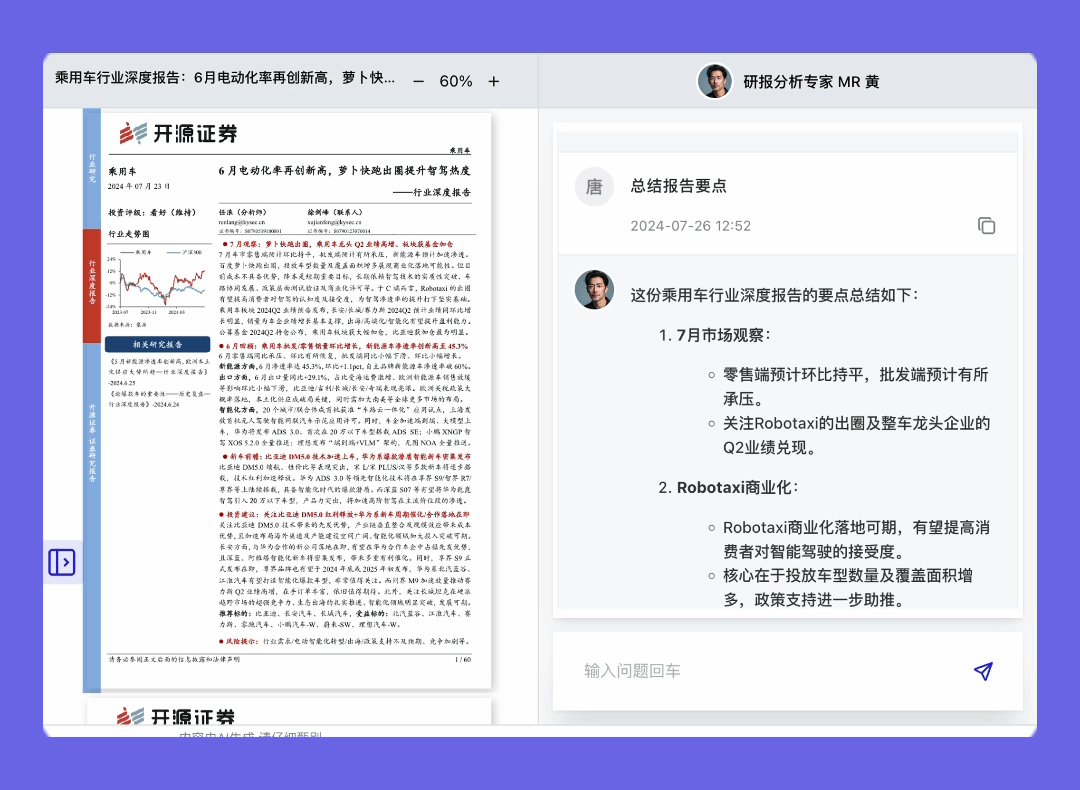Screen dimensions: 1080x790
Task: Click the bullet 关注Robotaxi的出圈及整车龙头企业
Action: (856, 435)
